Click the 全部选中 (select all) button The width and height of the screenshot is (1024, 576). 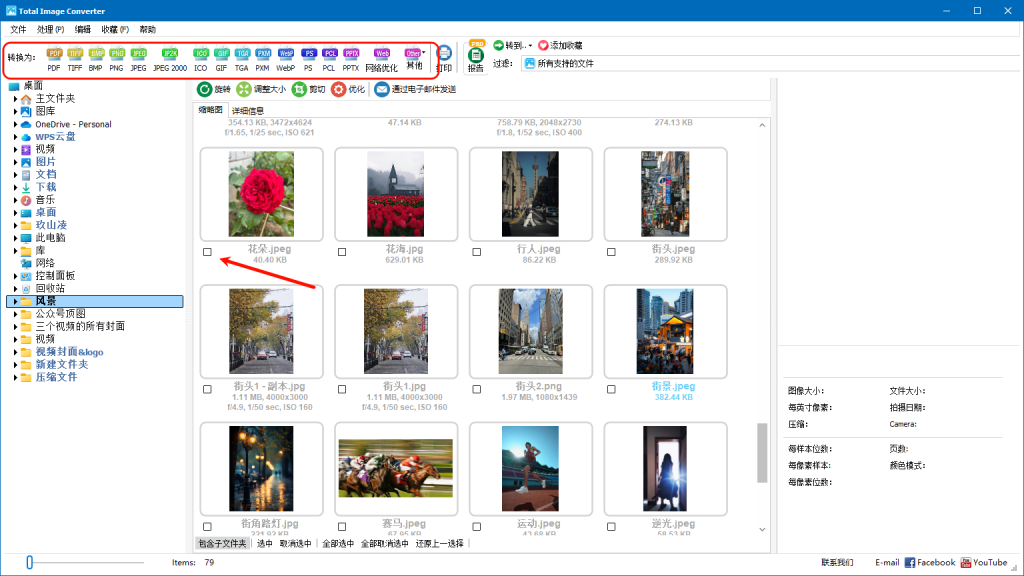coord(337,544)
